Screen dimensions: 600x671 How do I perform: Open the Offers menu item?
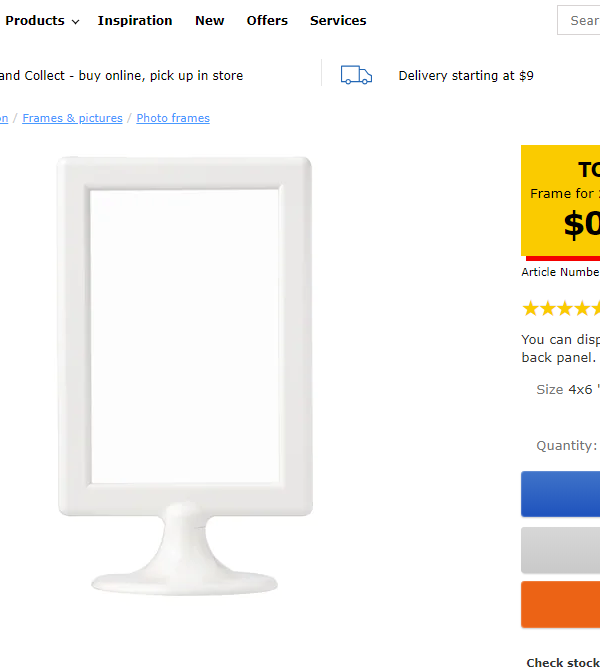point(267,20)
